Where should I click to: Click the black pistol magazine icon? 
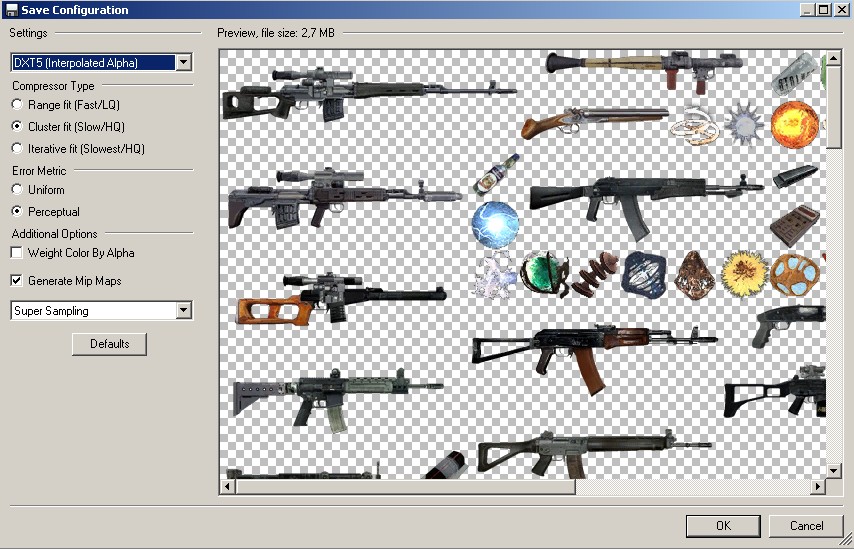[x=795, y=176]
